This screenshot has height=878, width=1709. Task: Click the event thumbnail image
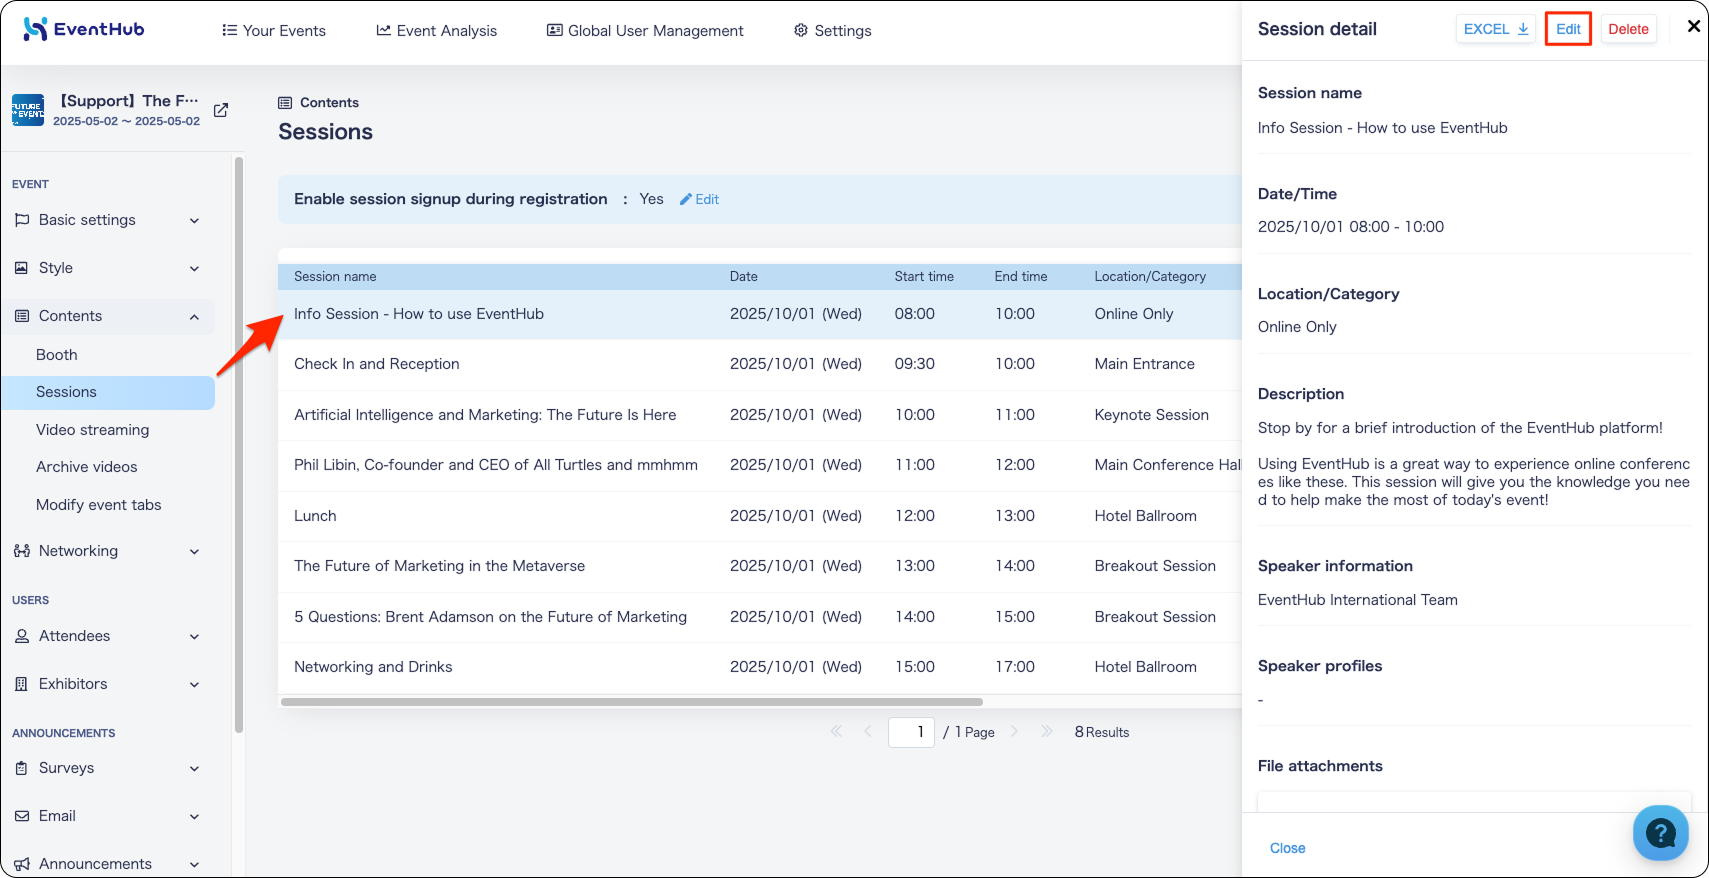(28, 110)
